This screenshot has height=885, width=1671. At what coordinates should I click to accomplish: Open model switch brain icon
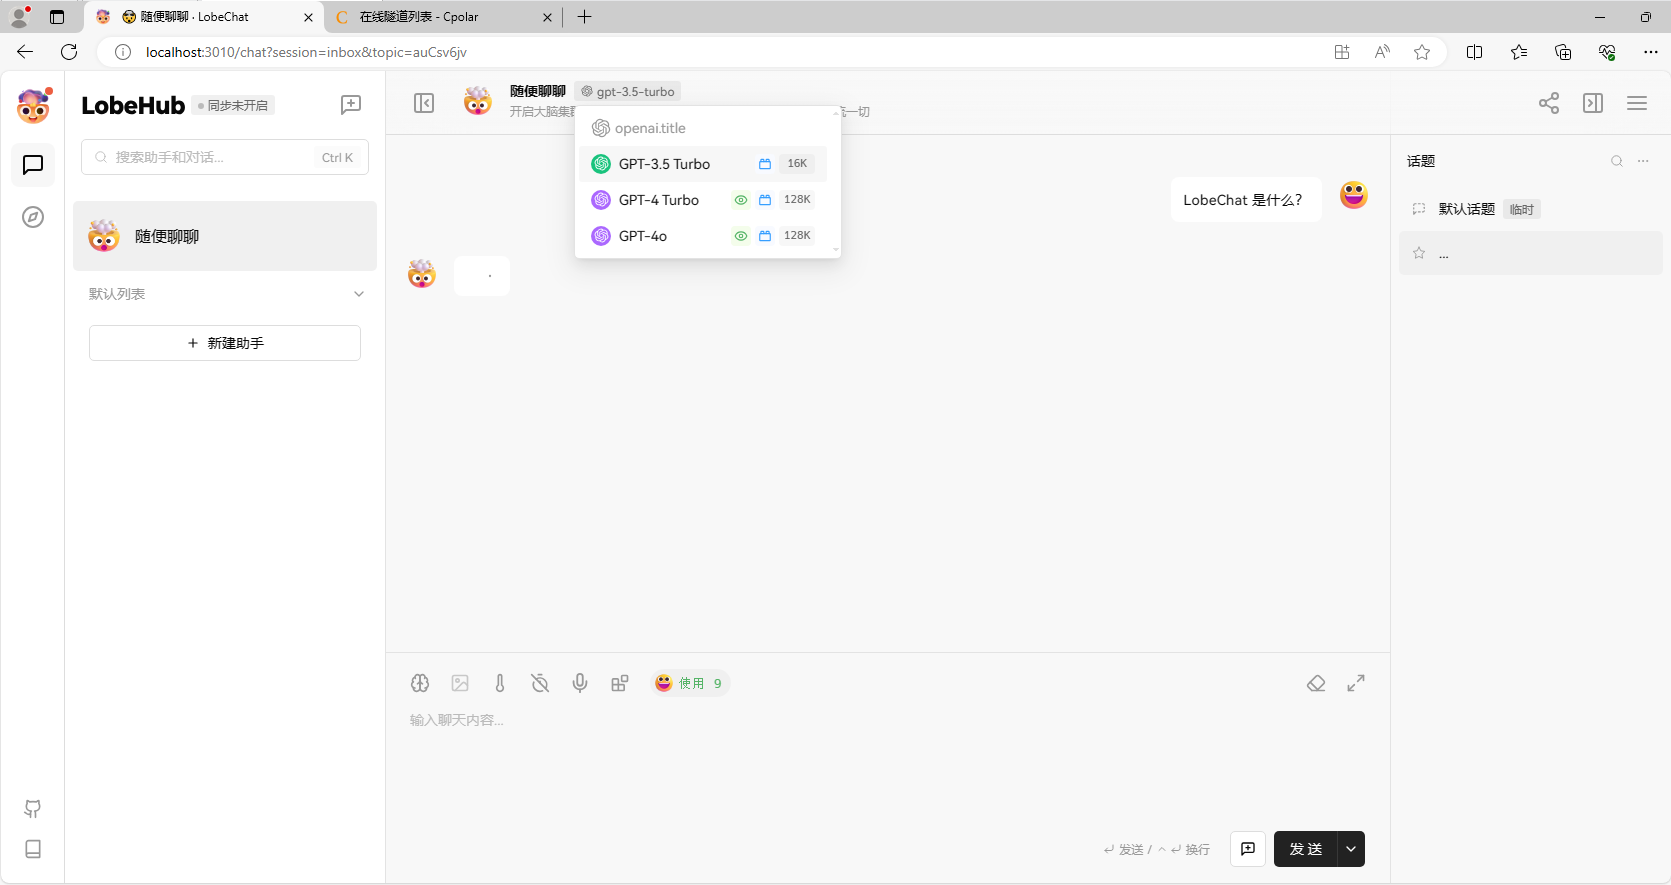tap(420, 683)
